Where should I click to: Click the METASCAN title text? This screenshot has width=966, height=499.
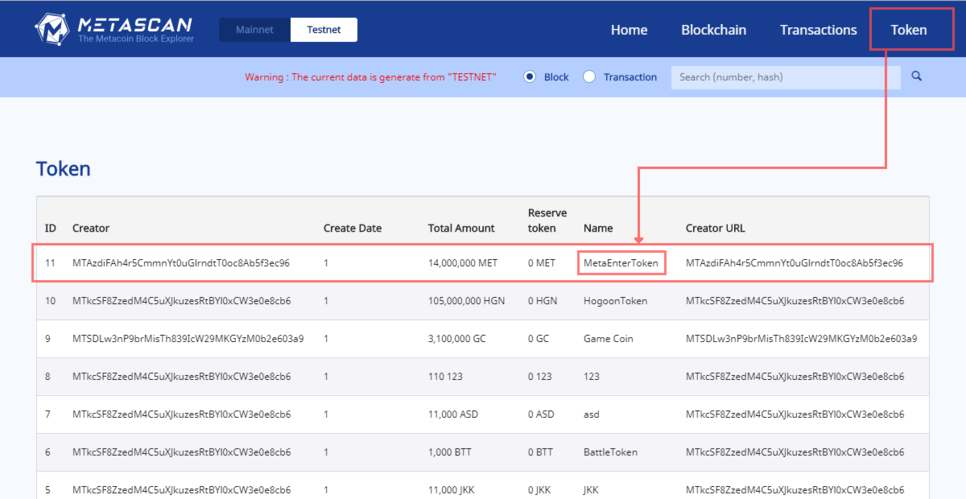[x=135, y=25]
